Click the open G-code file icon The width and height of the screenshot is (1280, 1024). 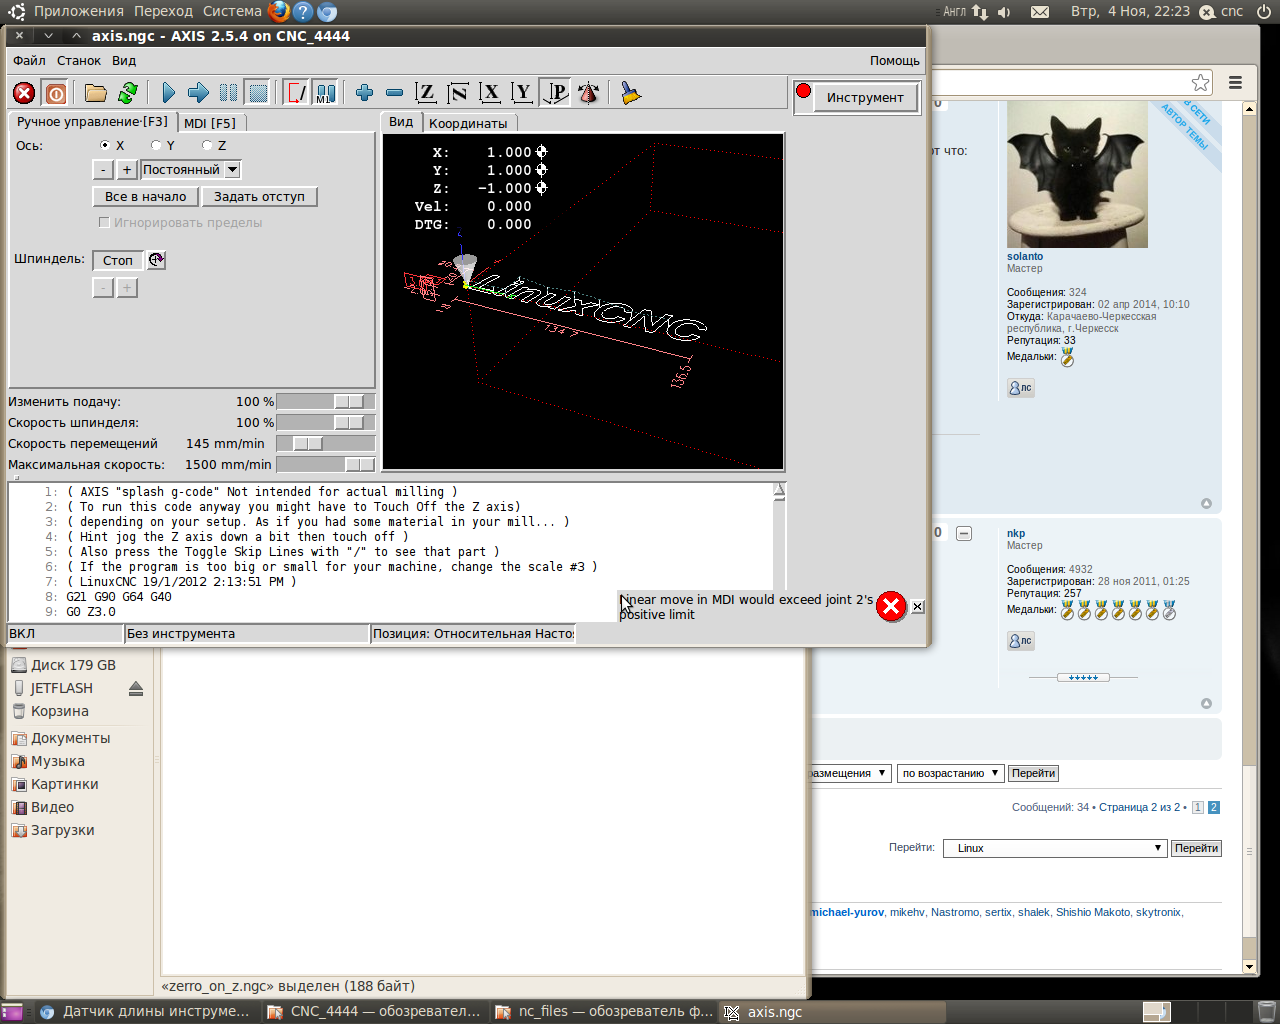pos(96,93)
